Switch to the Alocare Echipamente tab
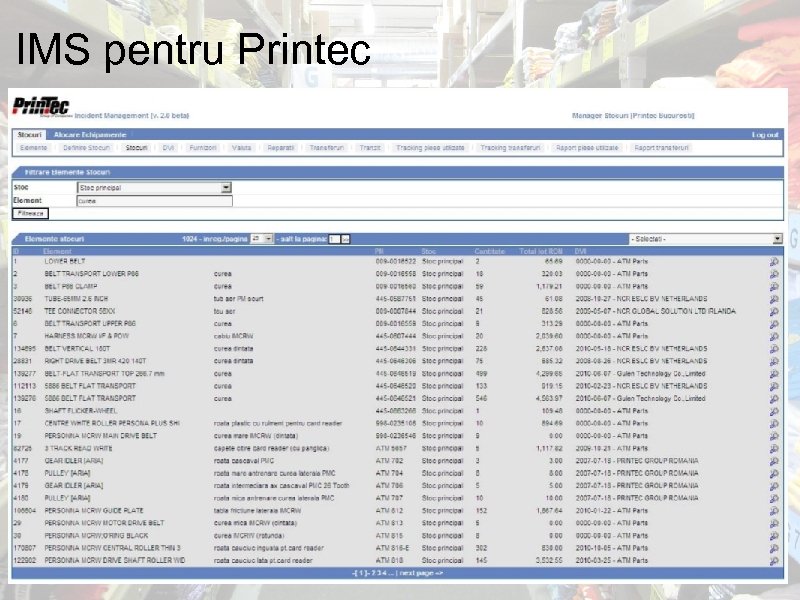800x600 pixels. tap(90, 135)
